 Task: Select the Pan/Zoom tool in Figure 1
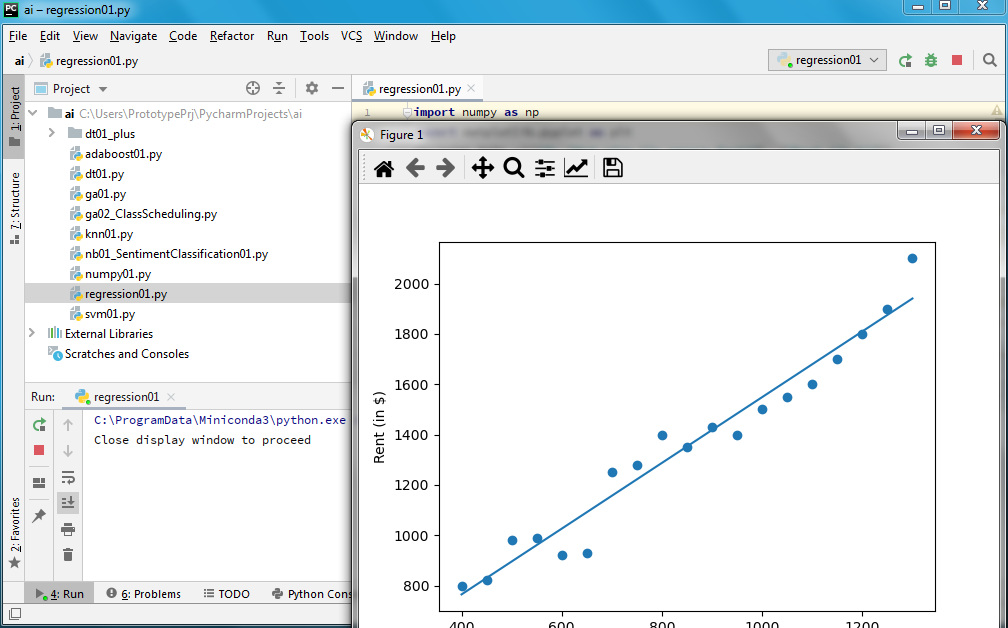482,168
